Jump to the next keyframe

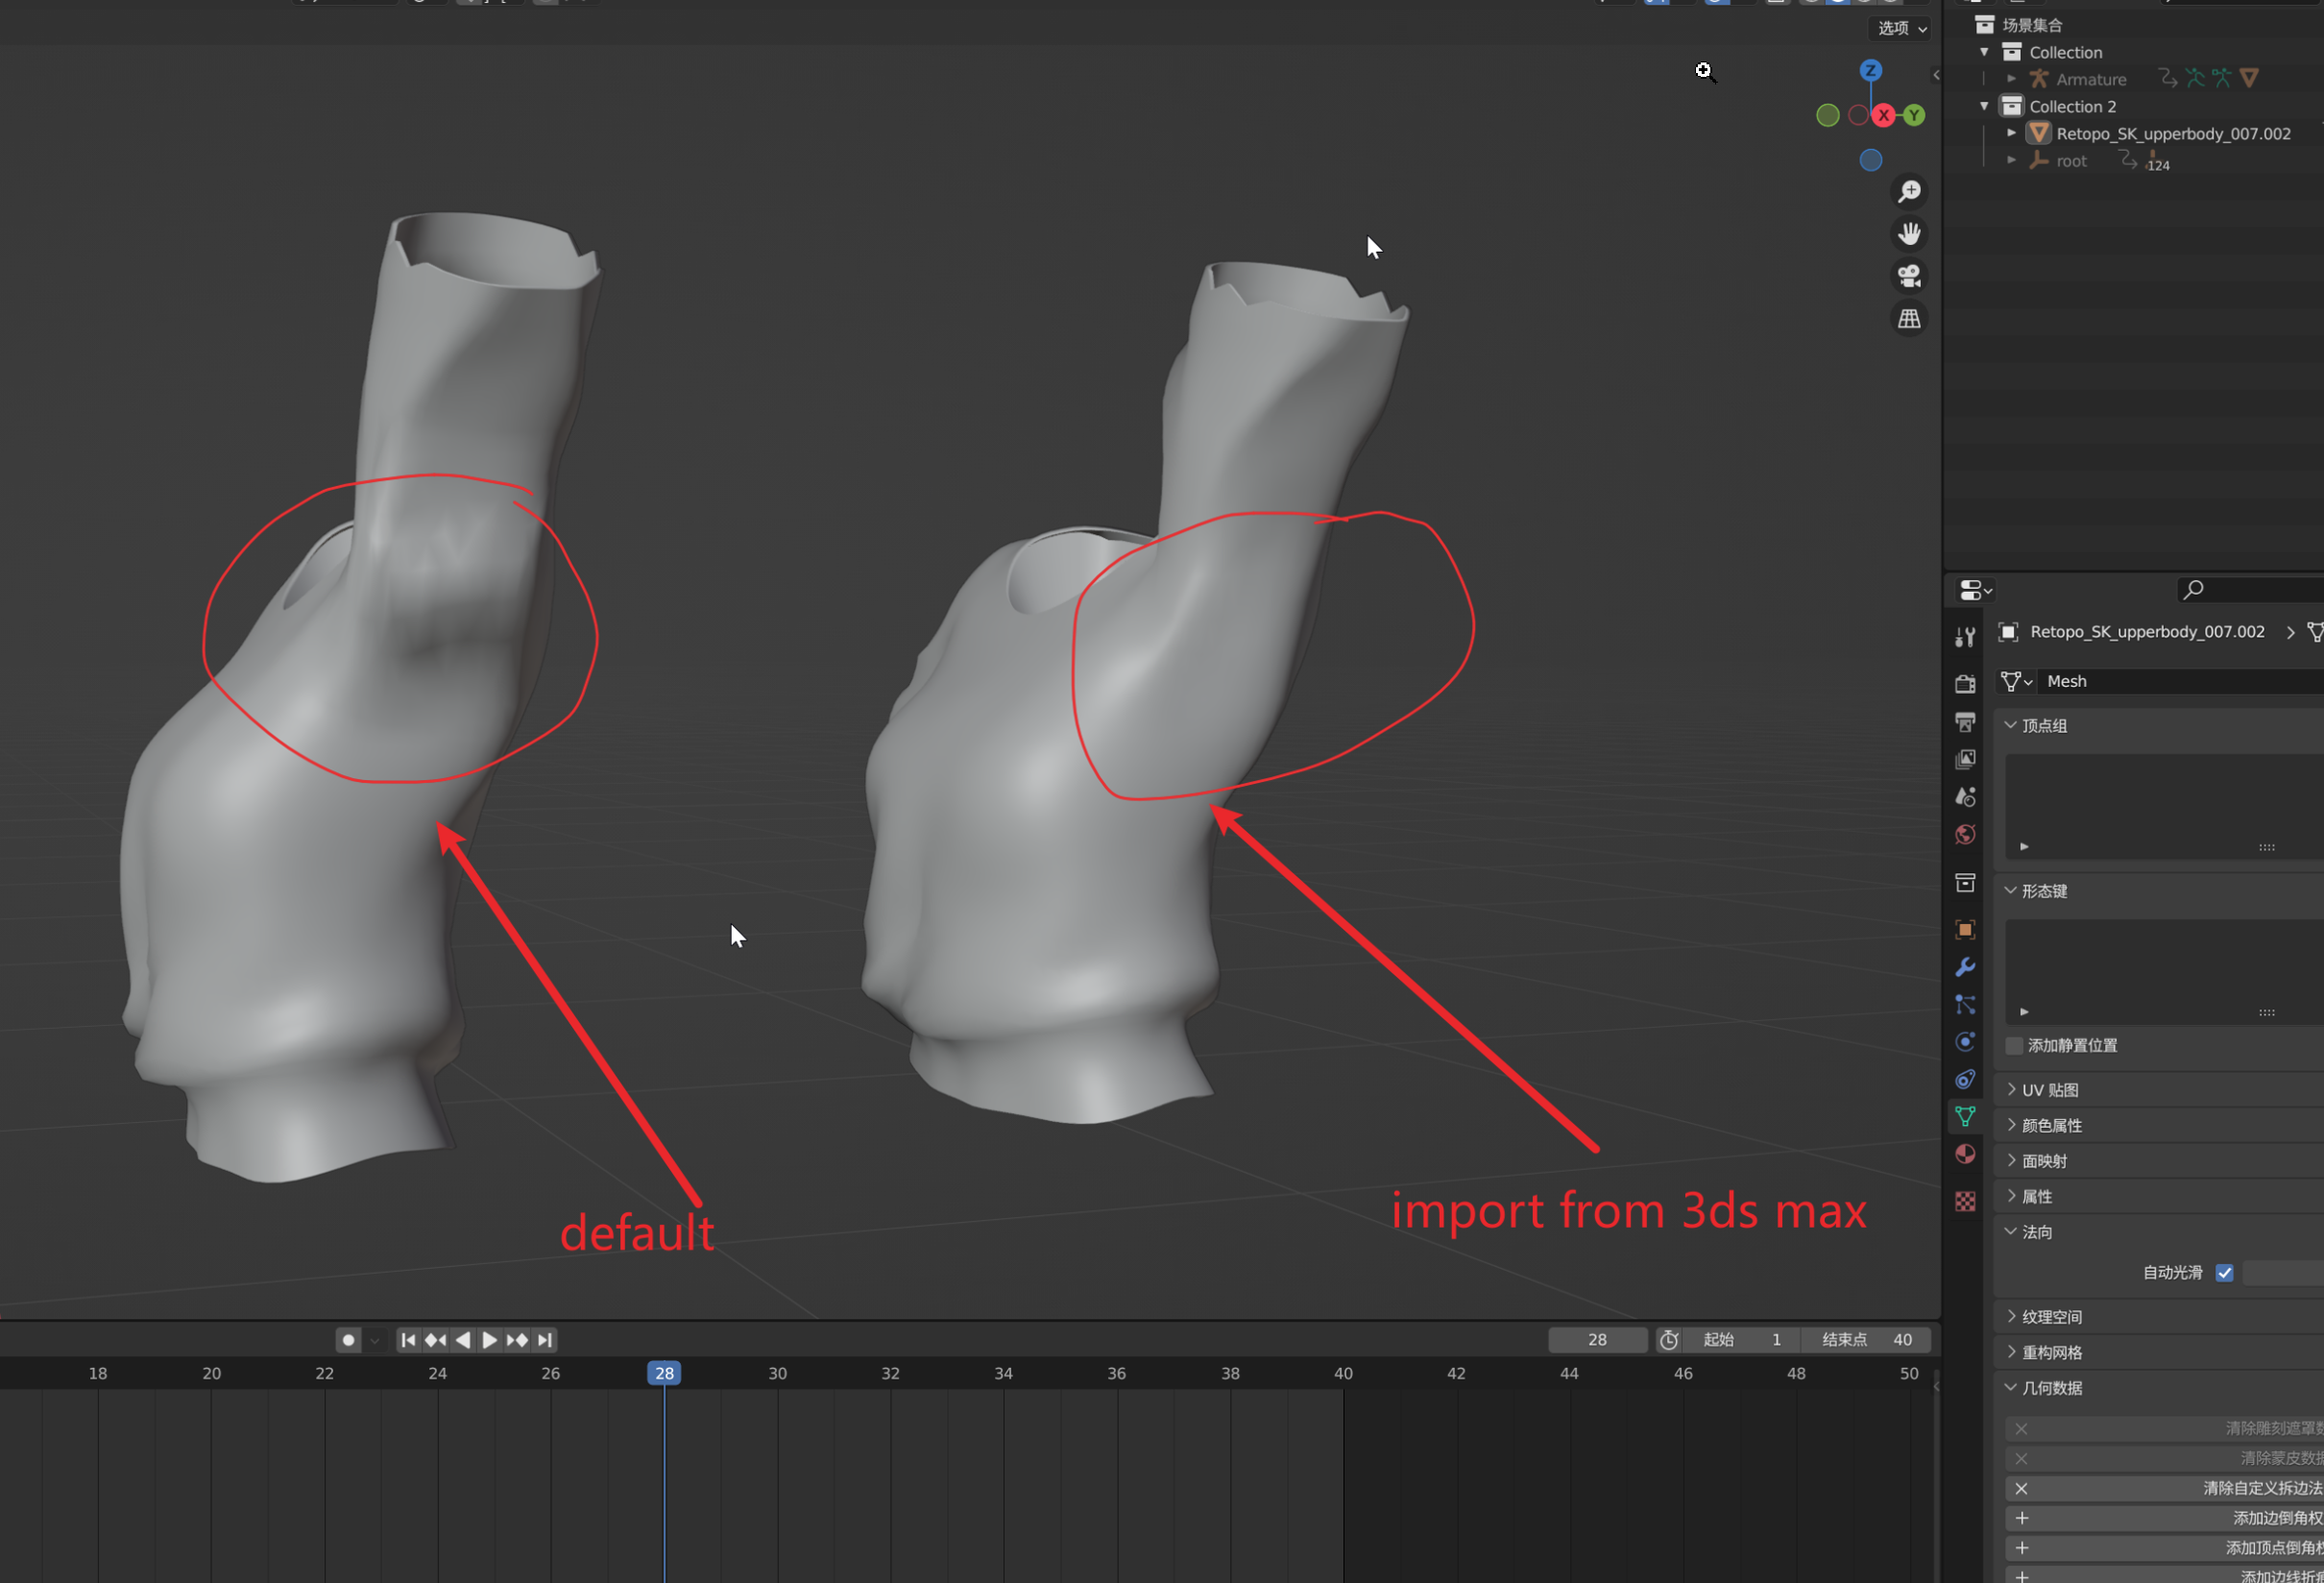tap(516, 1339)
